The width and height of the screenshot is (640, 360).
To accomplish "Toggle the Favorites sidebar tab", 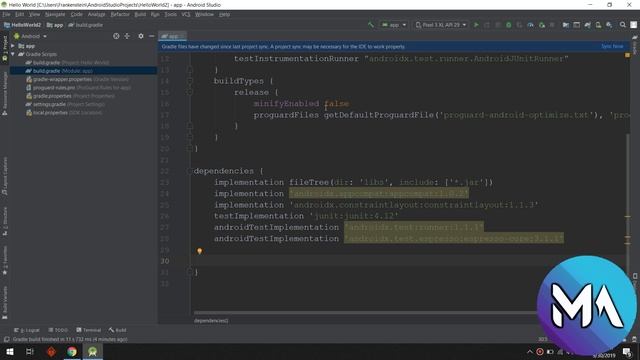I will 5,260.
